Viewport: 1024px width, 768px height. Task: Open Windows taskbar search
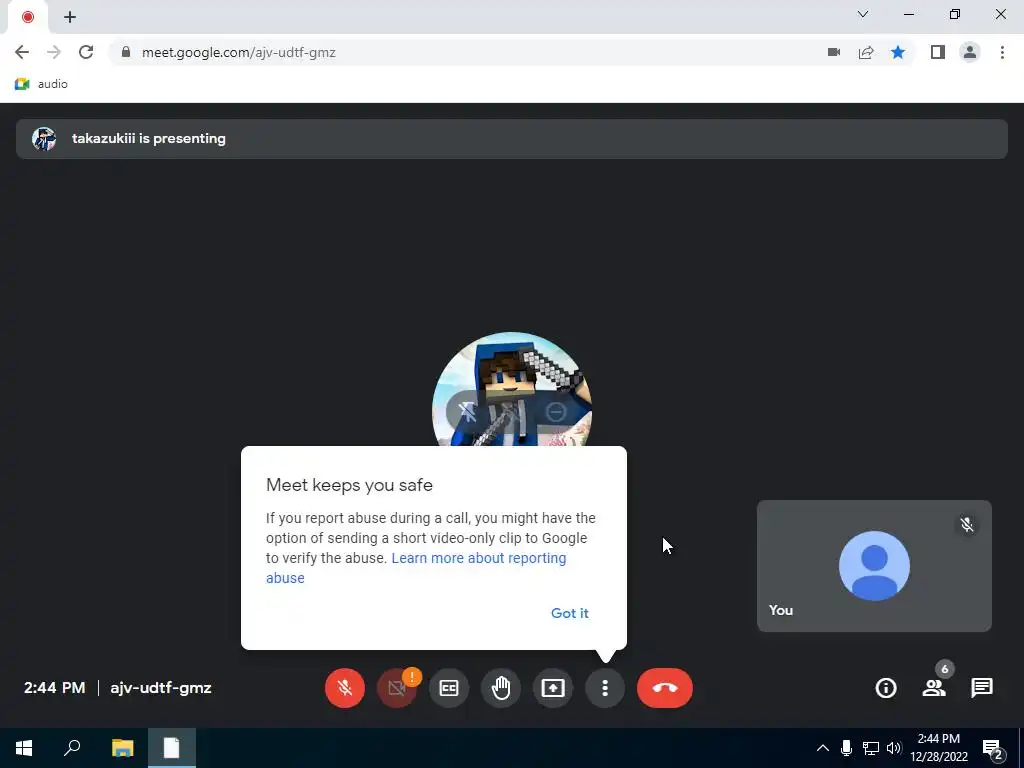(x=72, y=748)
